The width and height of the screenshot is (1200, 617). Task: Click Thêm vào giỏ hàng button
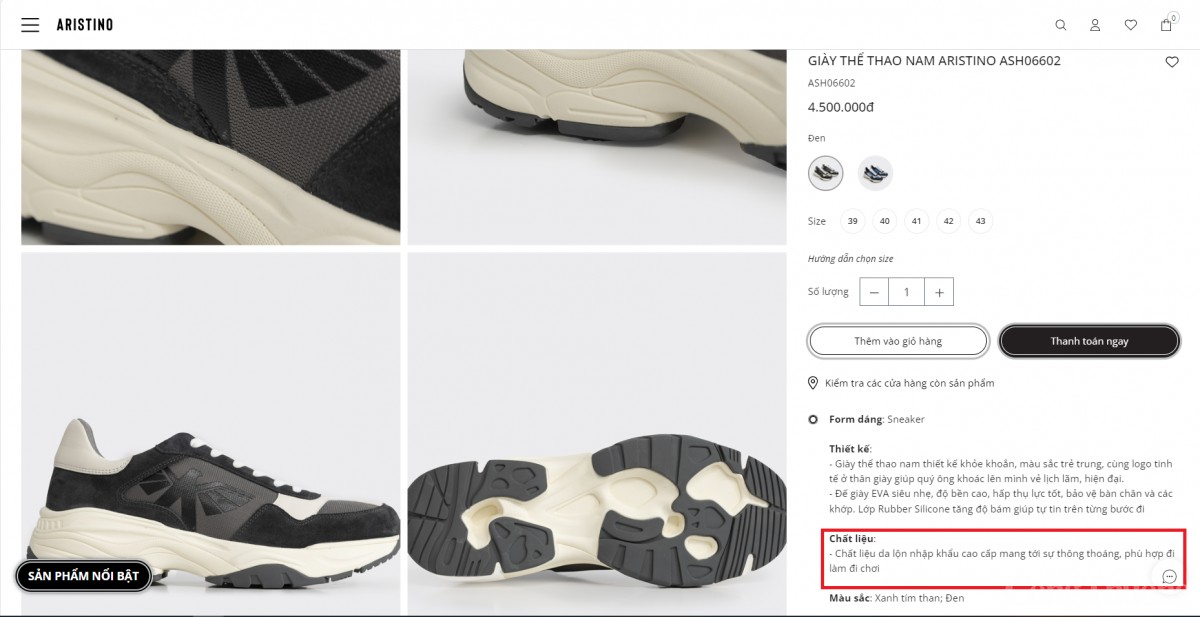898,341
